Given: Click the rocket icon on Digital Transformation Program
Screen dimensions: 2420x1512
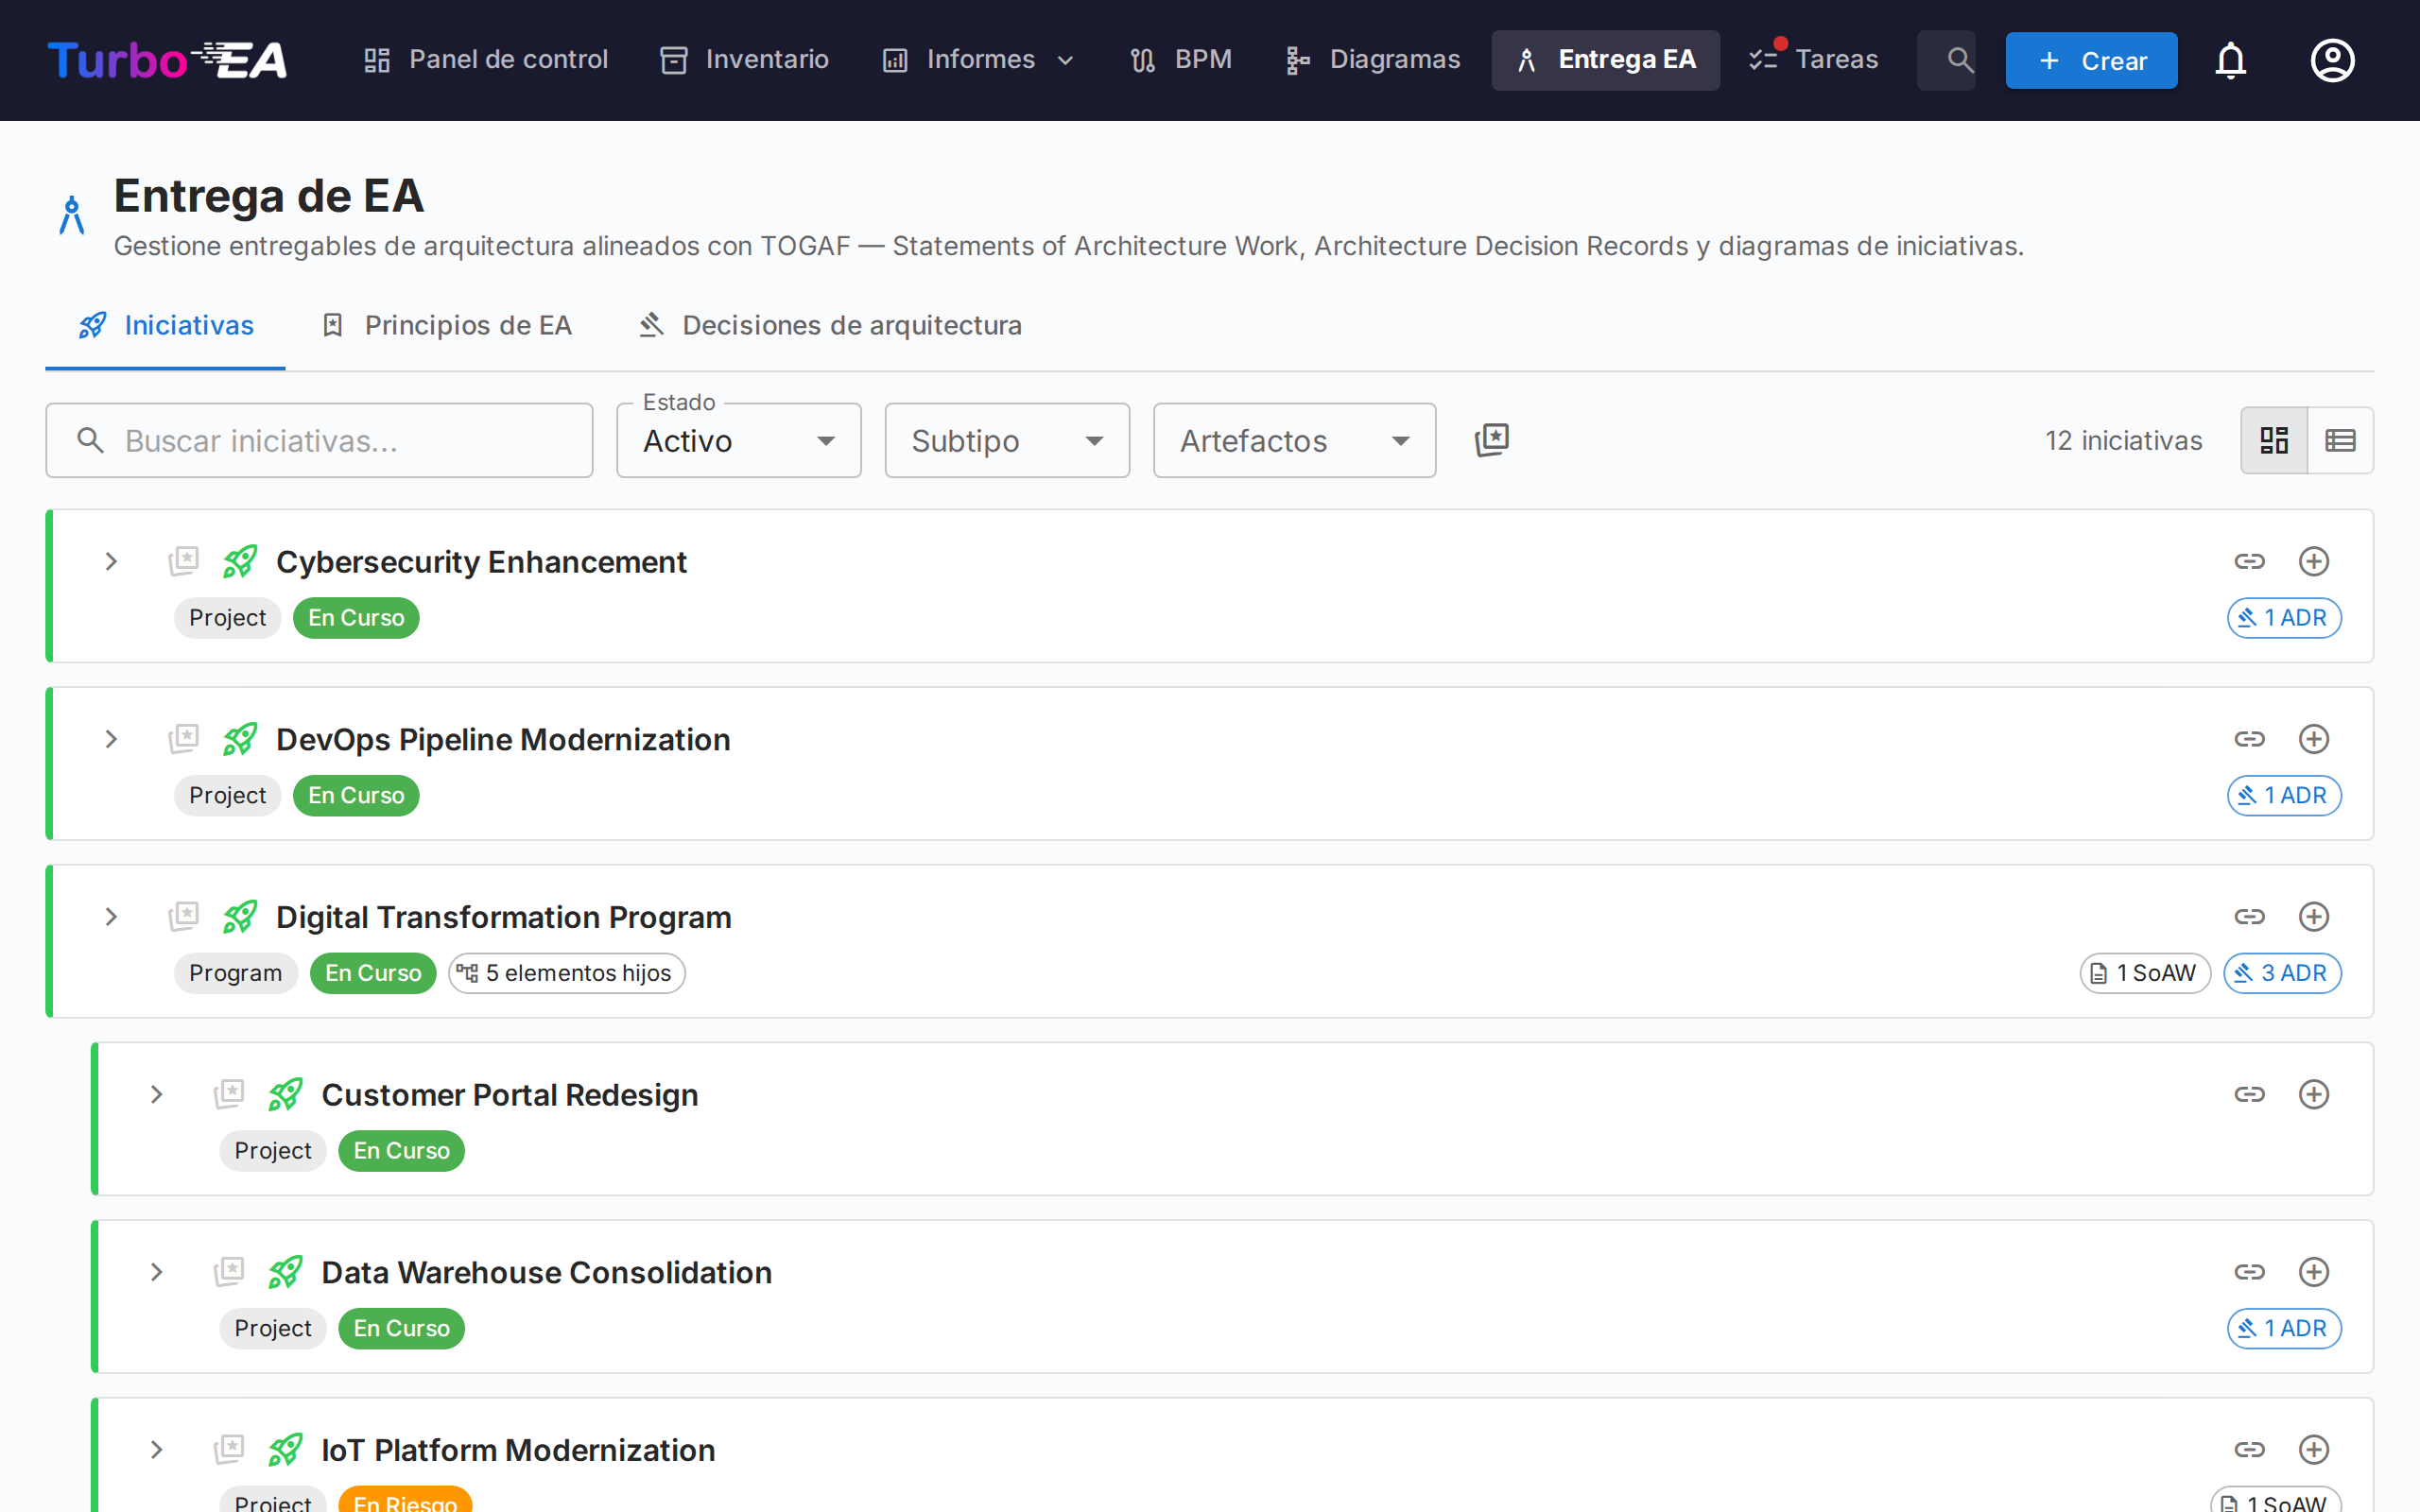Looking at the screenshot, I should pyautogui.click(x=240, y=916).
